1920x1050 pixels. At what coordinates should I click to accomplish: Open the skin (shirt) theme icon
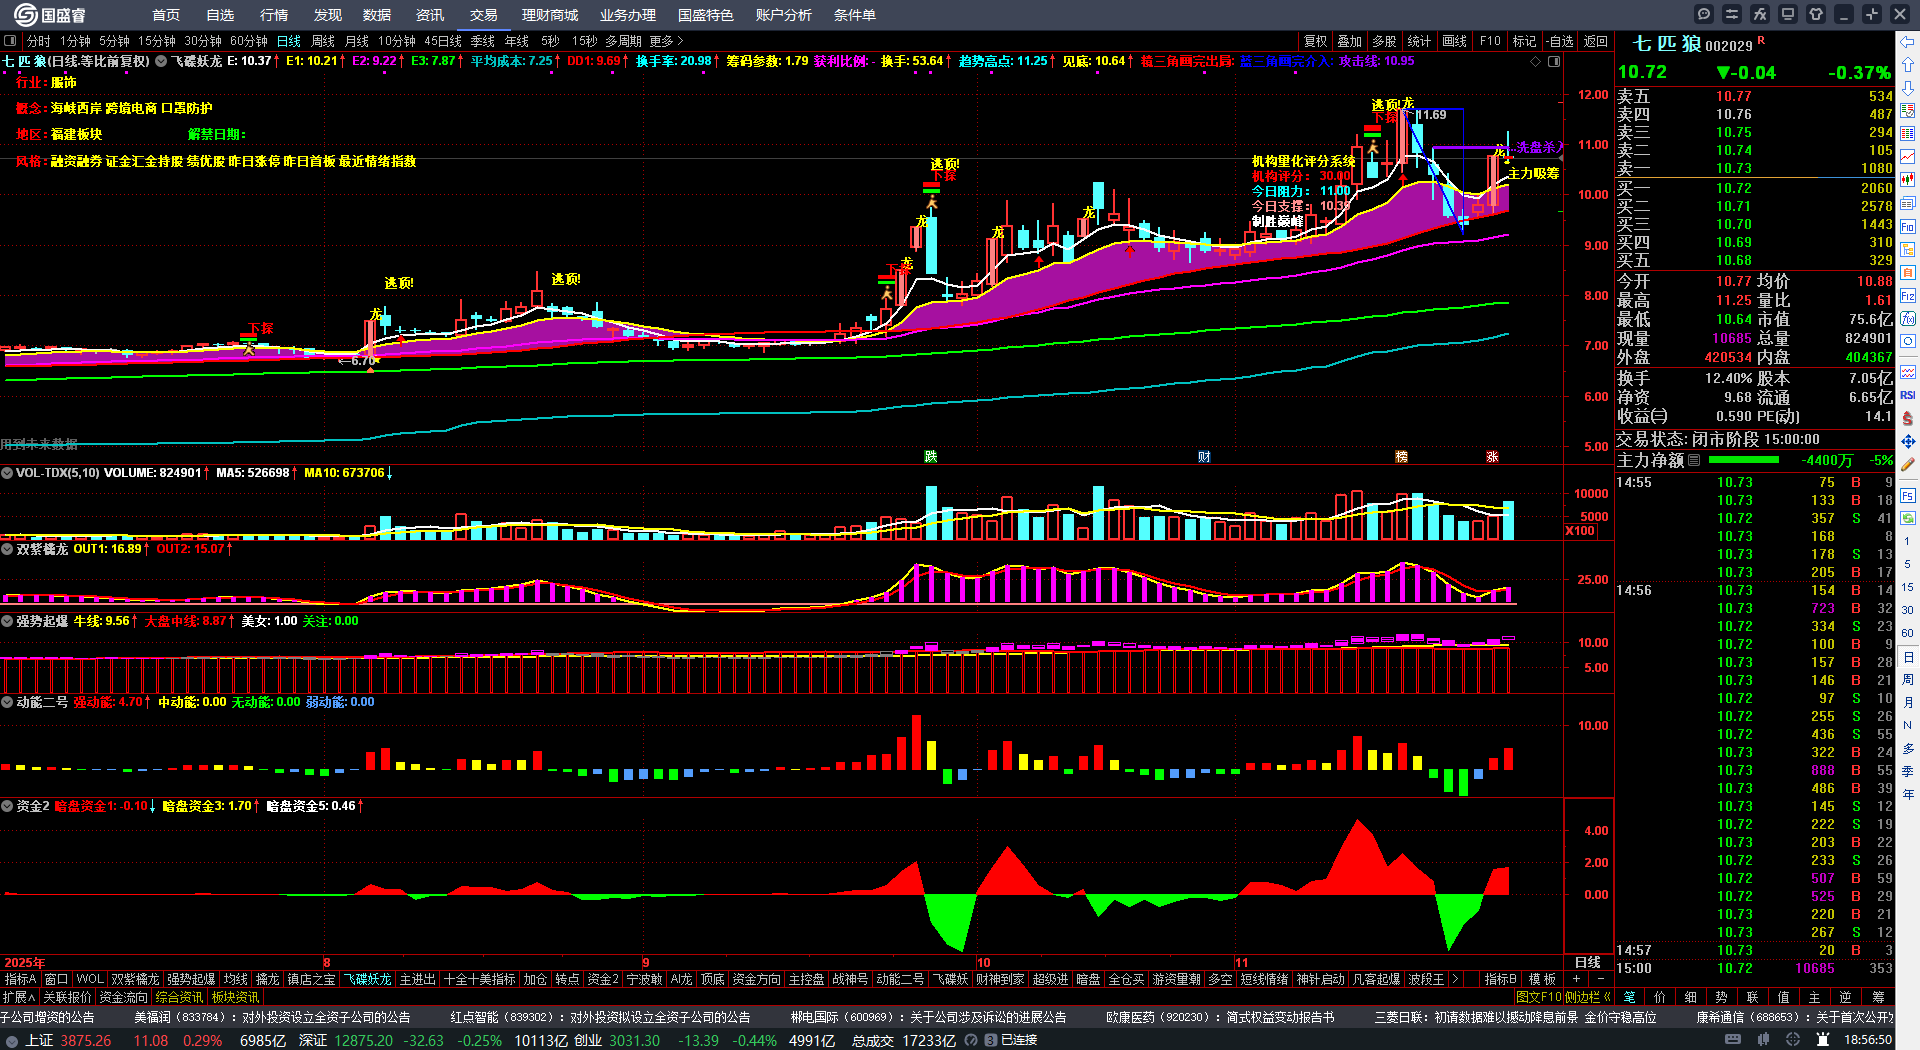(x=1816, y=14)
